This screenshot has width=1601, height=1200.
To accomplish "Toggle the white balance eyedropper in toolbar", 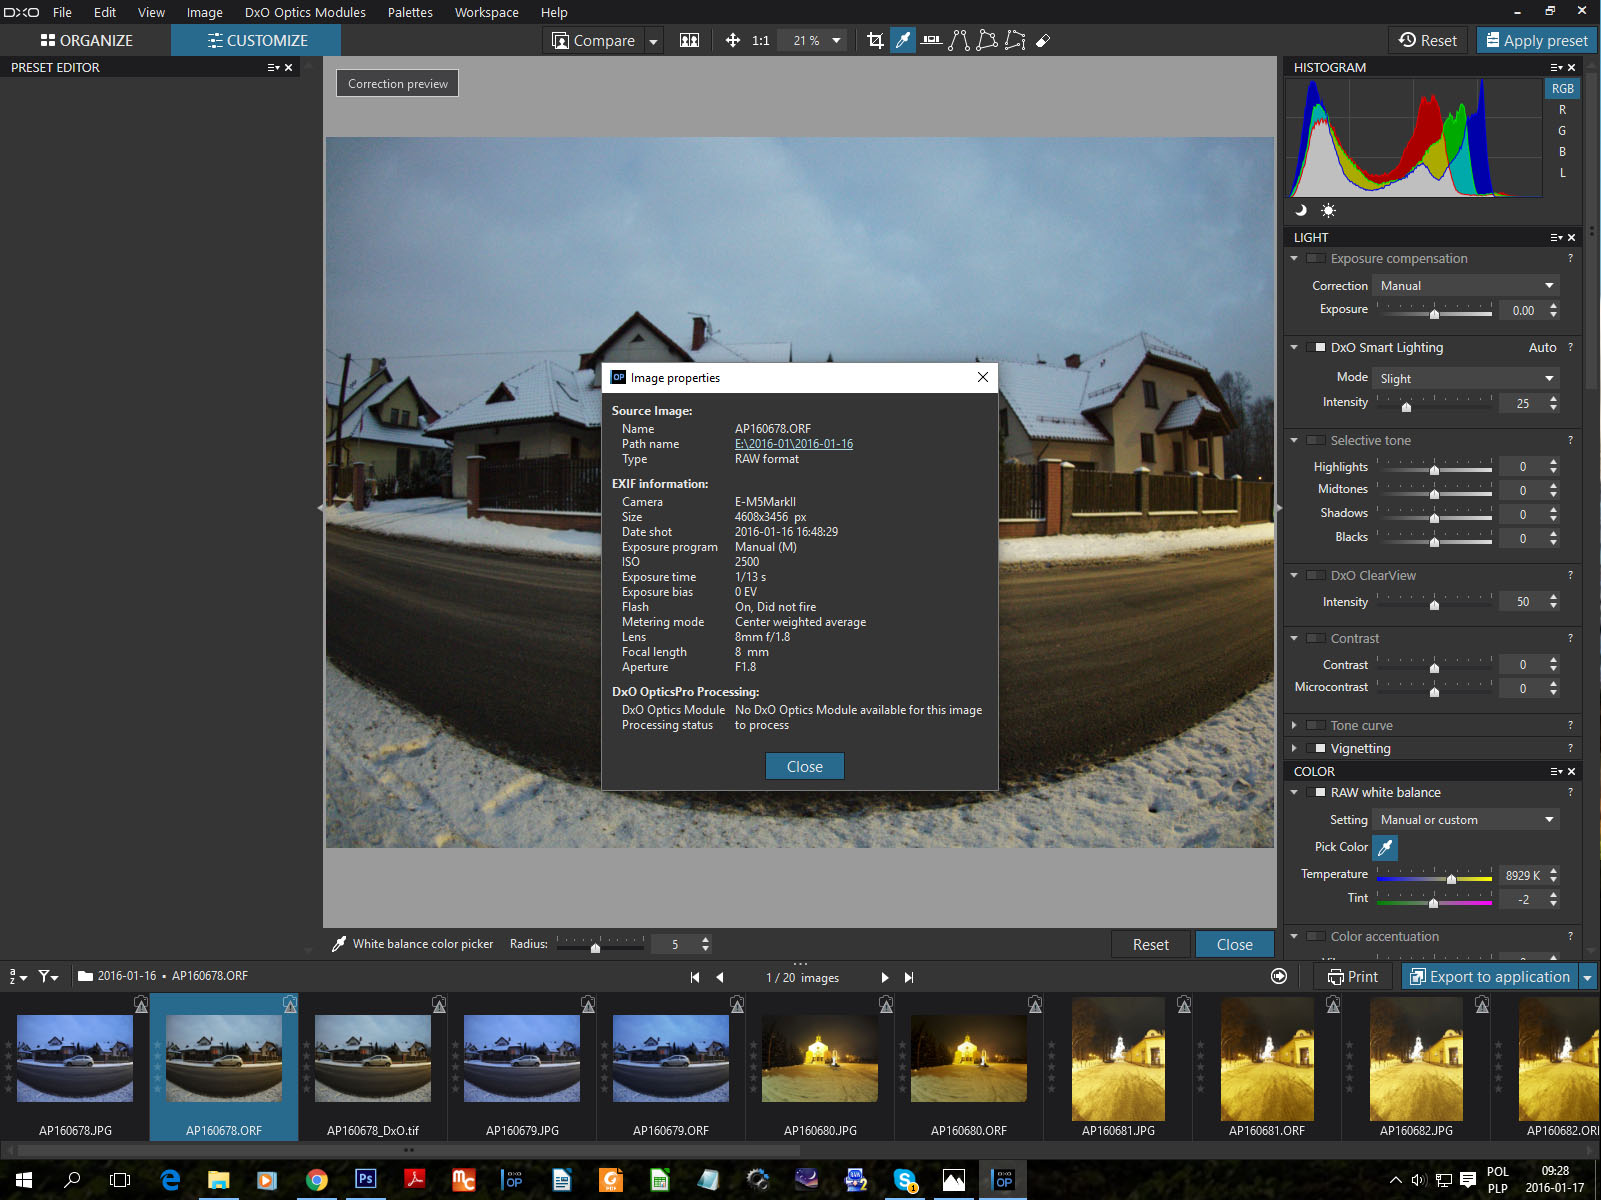I will [x=903, y=41].
